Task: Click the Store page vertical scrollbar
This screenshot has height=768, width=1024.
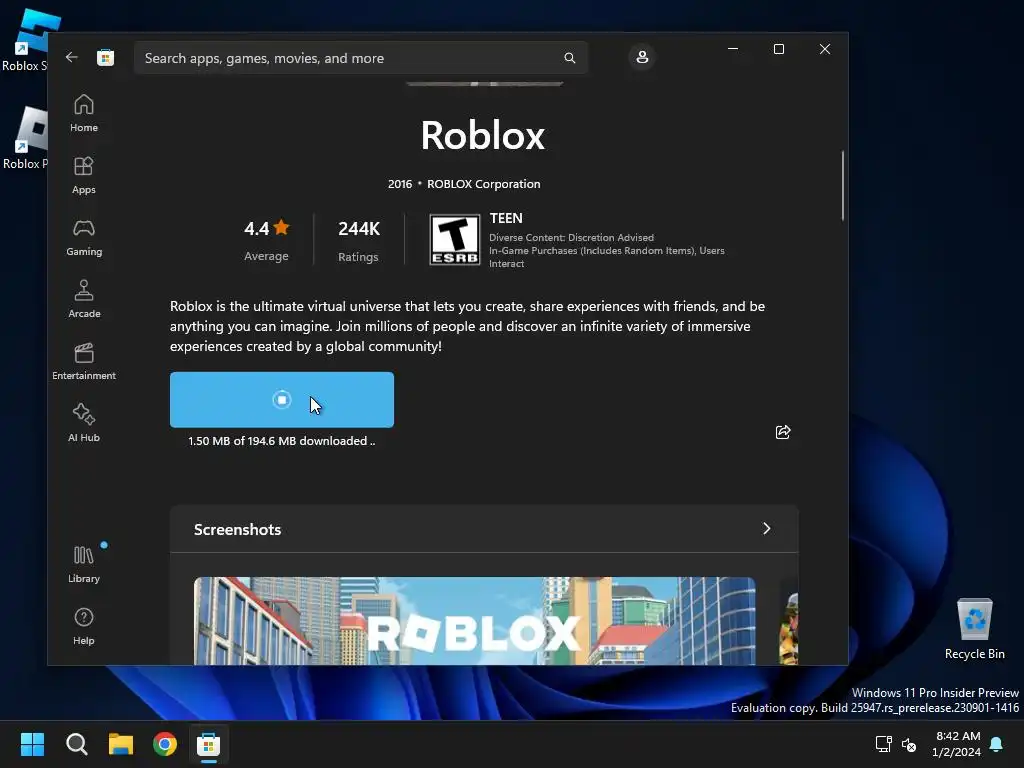Action: coord(842,185)
